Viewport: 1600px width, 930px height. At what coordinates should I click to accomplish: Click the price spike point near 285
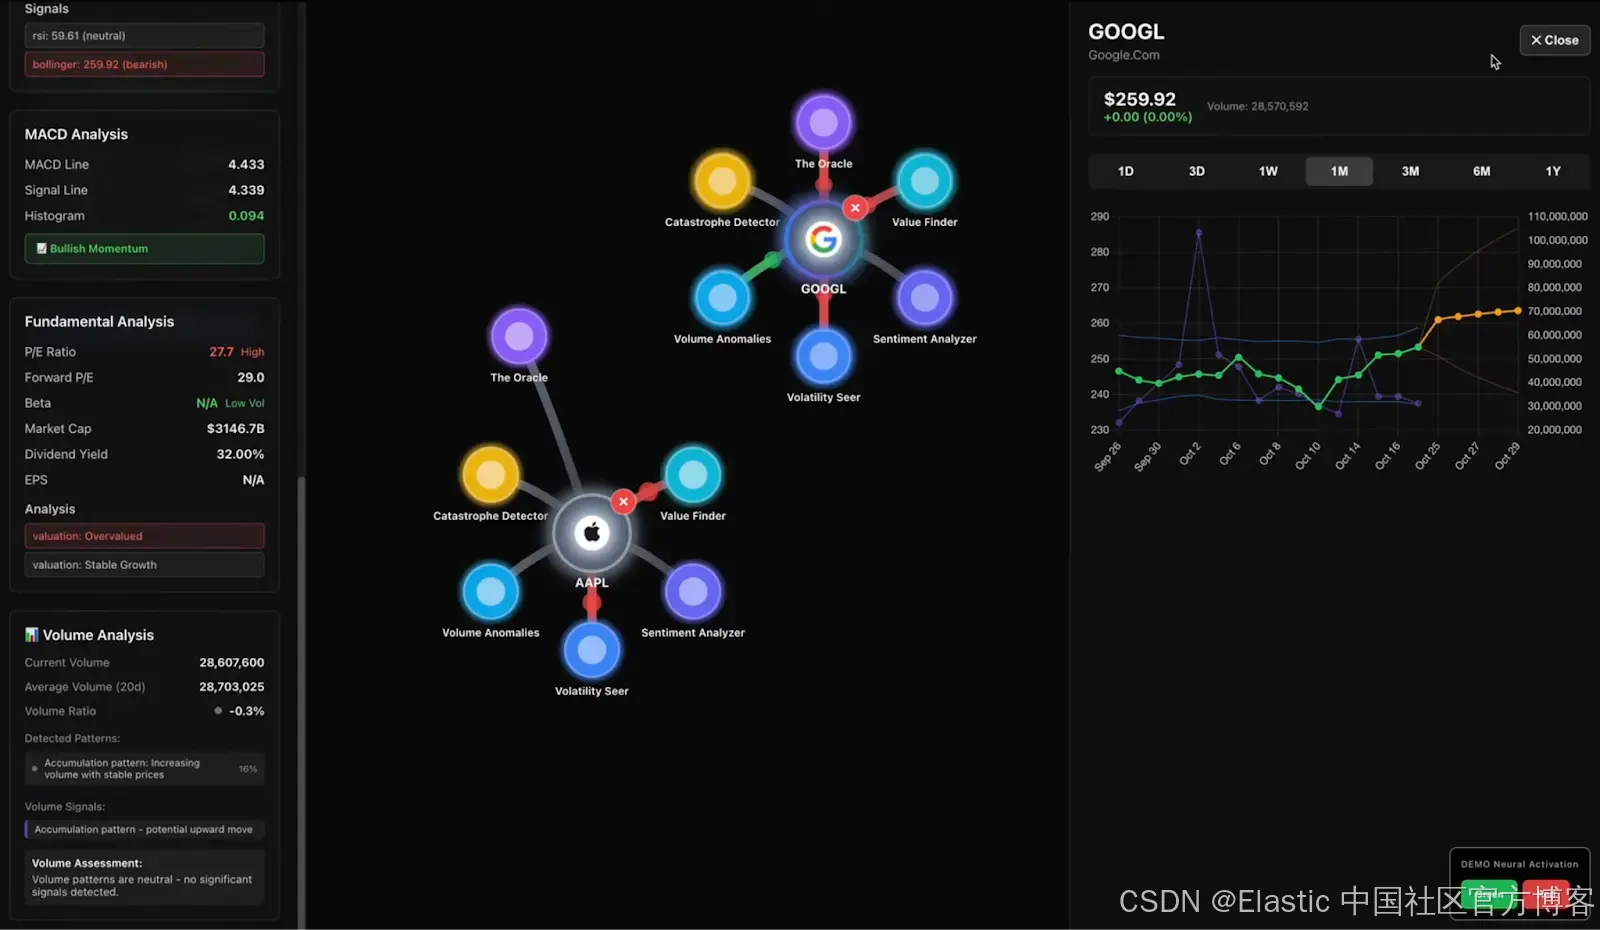1198,232
